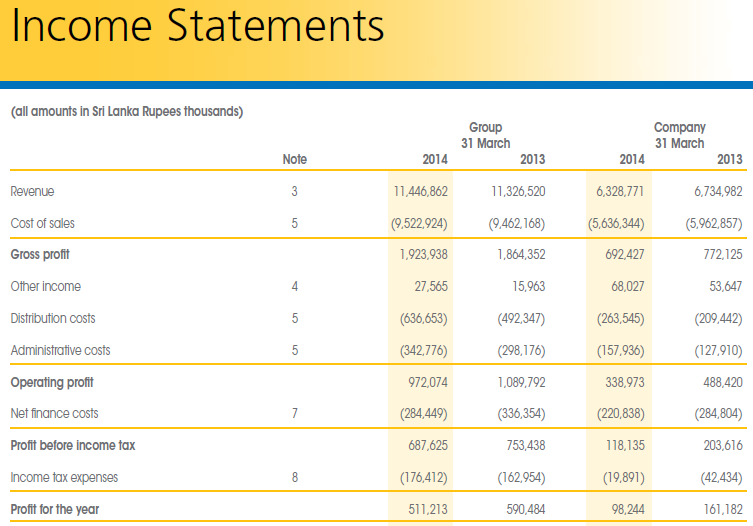Screen dimensions: 753x526
Task: Select the Company 31 March column heading
Action: [x=679, y=135]
